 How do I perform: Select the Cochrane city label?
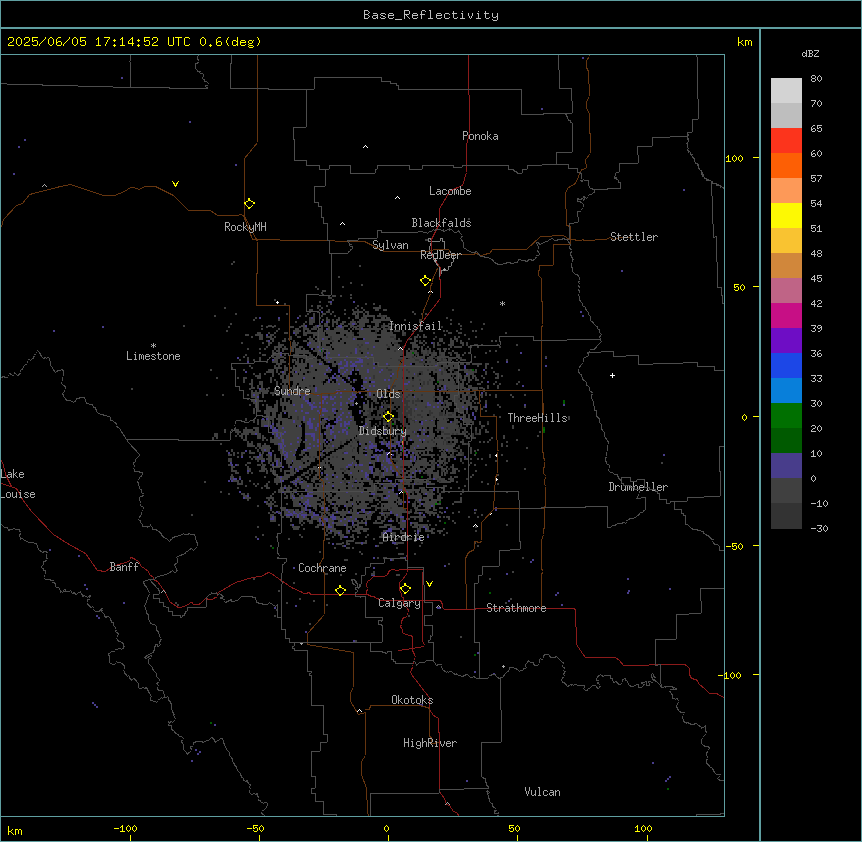pos(322,568)
